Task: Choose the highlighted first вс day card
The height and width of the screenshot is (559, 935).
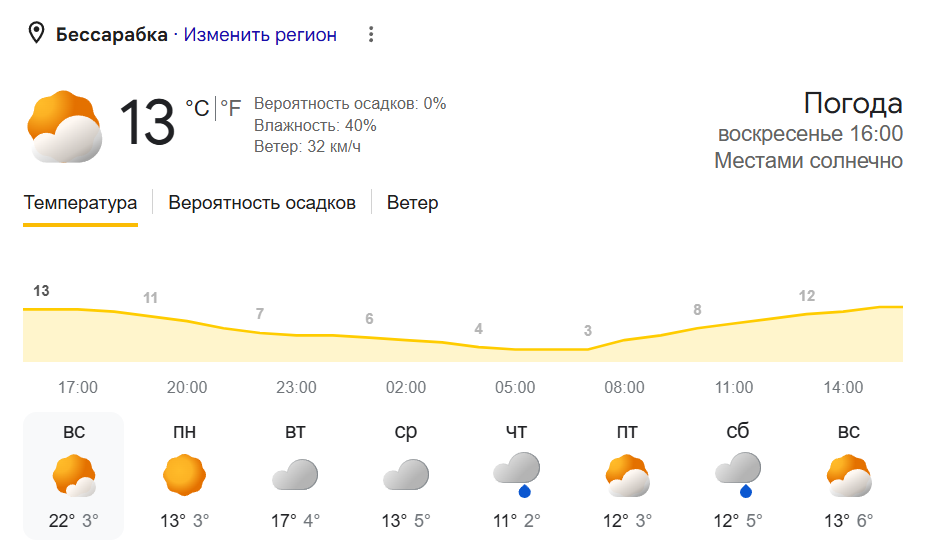Action: [x=74, y=476]
